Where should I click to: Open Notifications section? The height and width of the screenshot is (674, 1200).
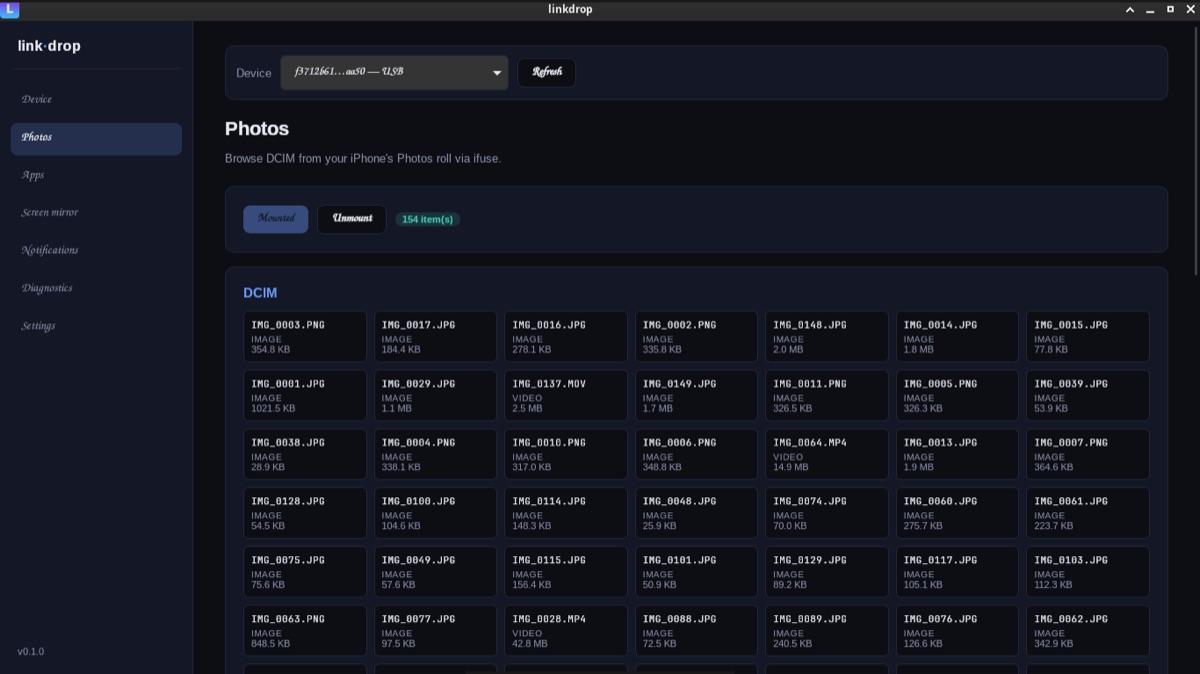[96, 251]
